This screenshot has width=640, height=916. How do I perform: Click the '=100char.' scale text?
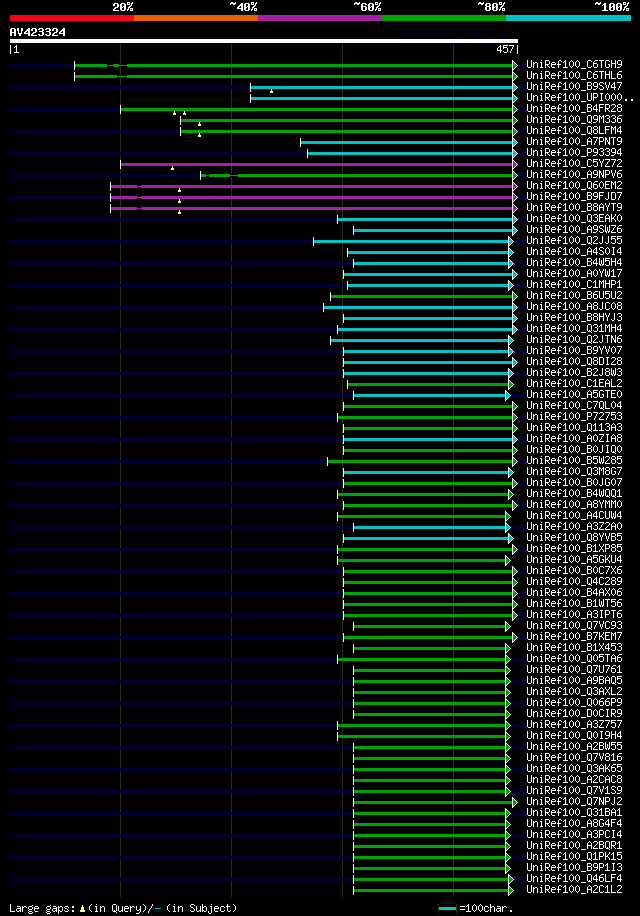486,908
